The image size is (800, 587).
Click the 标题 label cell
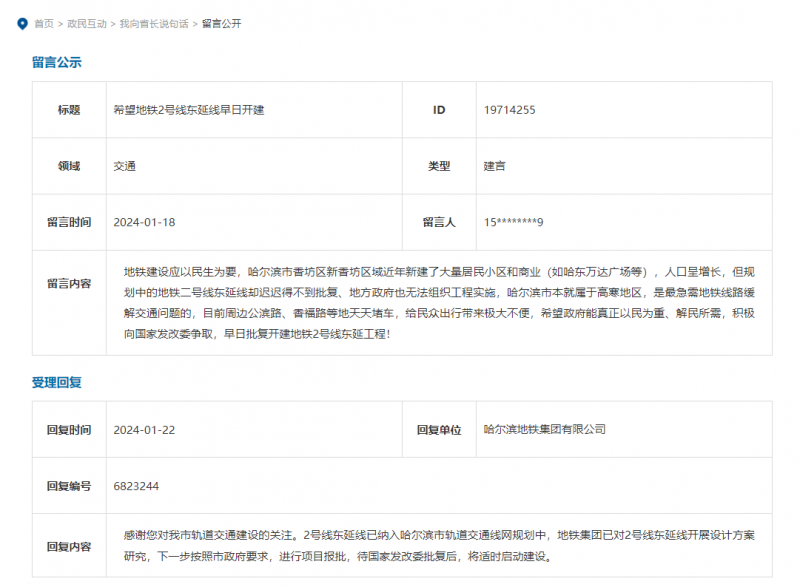pyautogui.click(x=69, y=110)
